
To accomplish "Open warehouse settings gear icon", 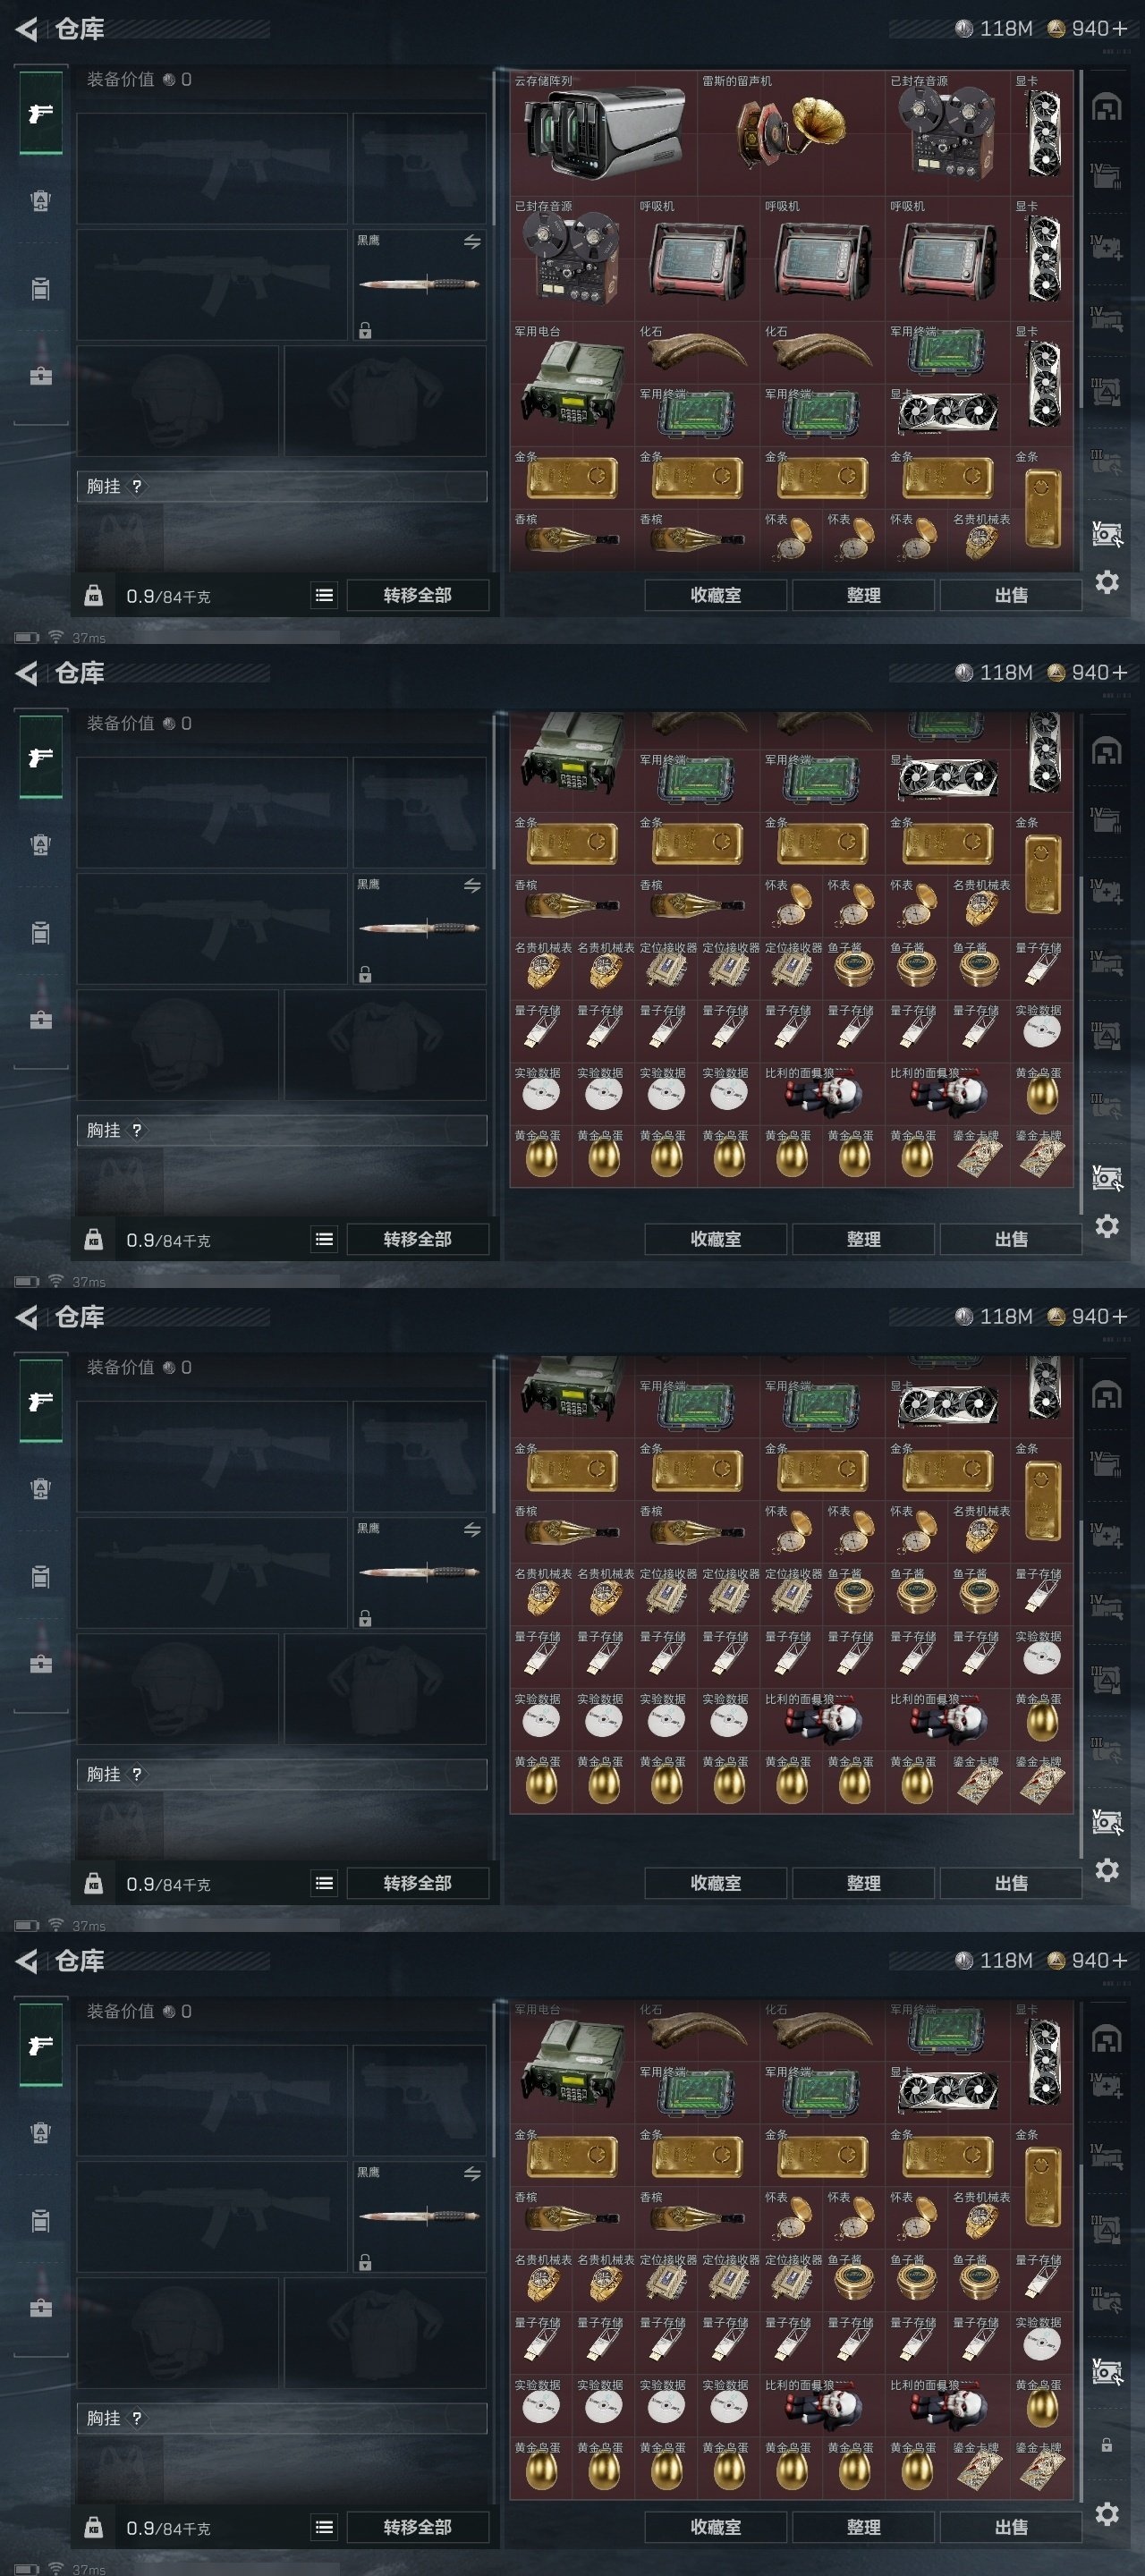I will pos(1106,582).
